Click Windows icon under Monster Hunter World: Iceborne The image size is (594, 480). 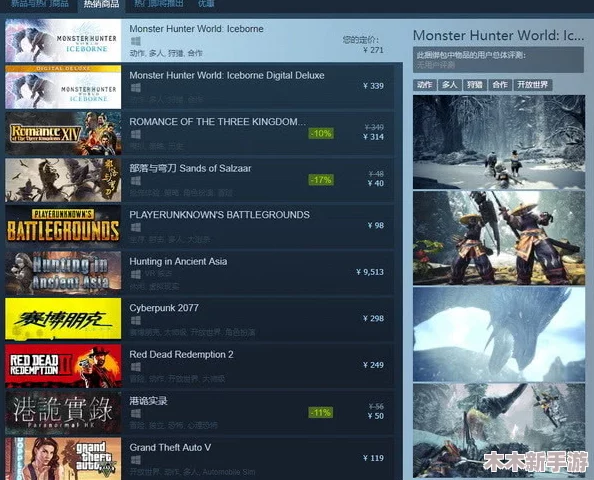(136, 41)
